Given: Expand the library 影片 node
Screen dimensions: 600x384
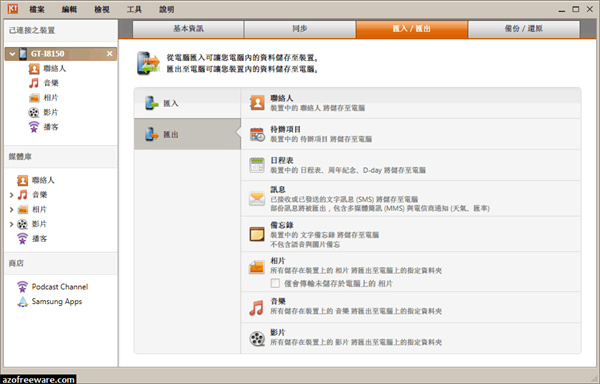Looking at the screenshot, I should [11, 224].
